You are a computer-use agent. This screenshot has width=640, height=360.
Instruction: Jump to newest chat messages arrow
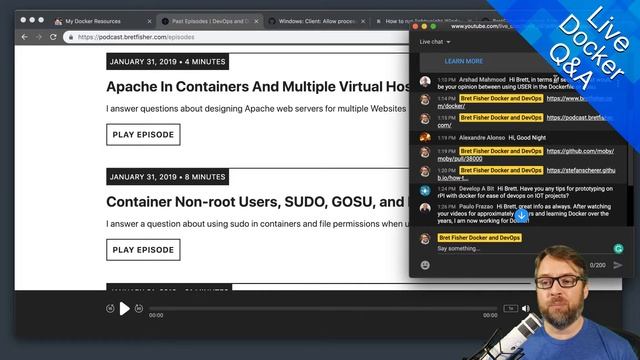521,215
